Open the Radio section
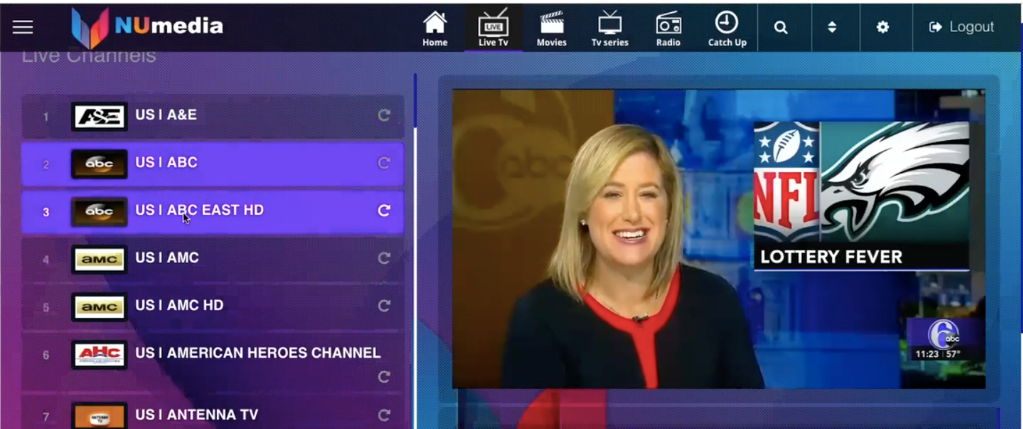 [668, 29]
